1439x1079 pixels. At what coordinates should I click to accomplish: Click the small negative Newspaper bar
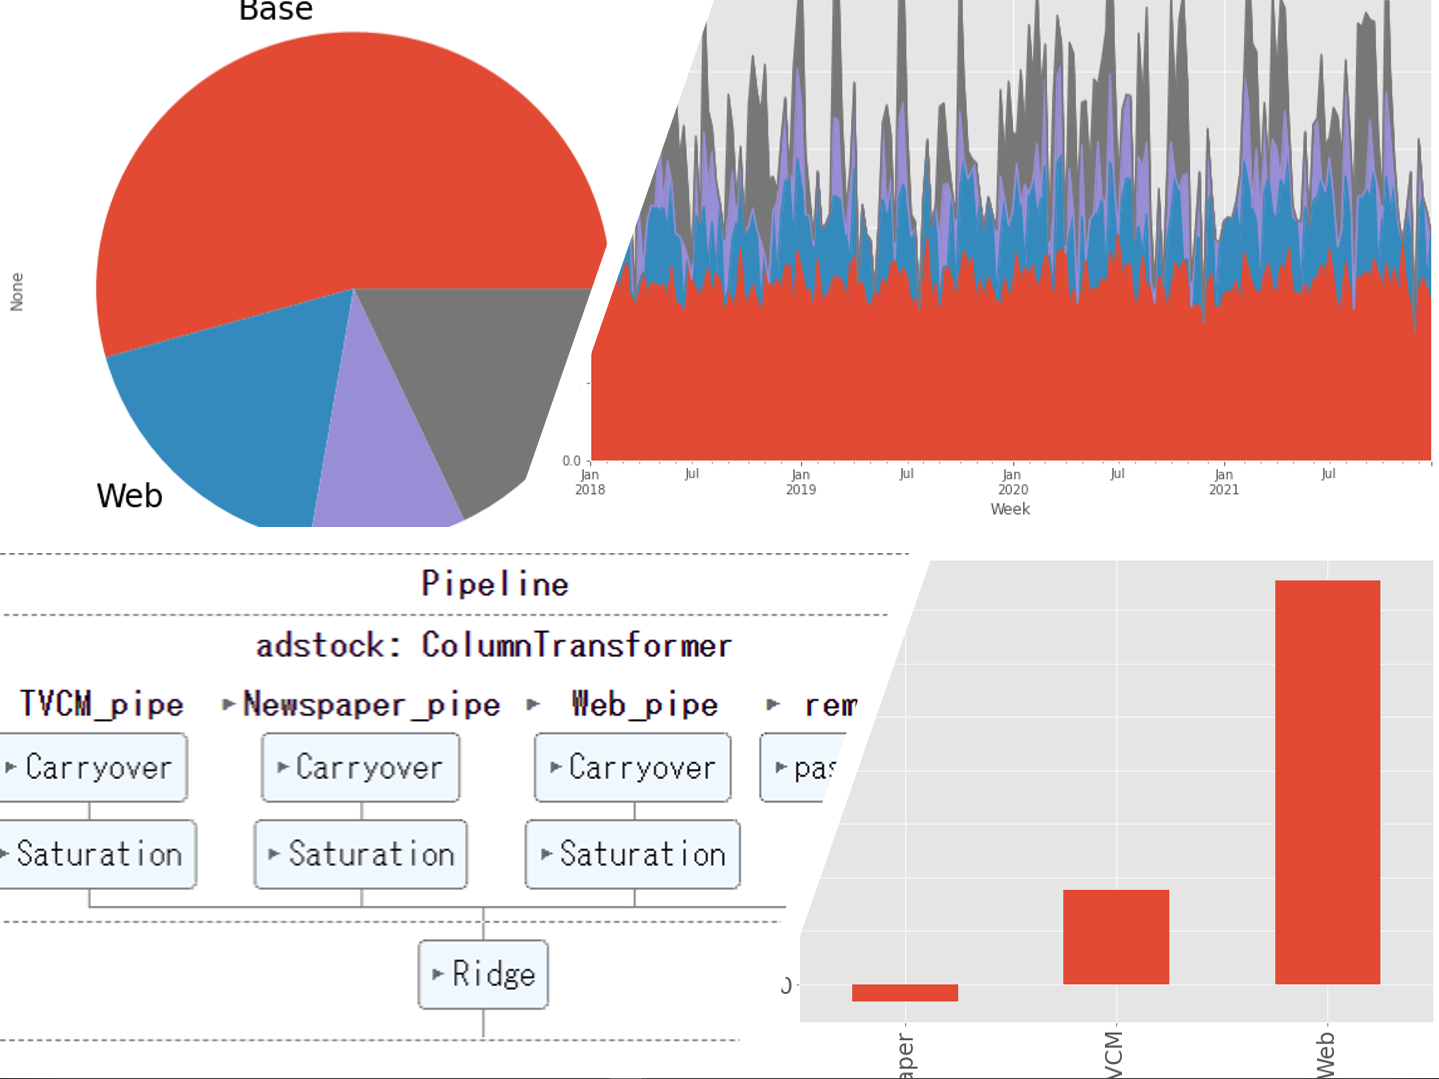pos(904,992)
